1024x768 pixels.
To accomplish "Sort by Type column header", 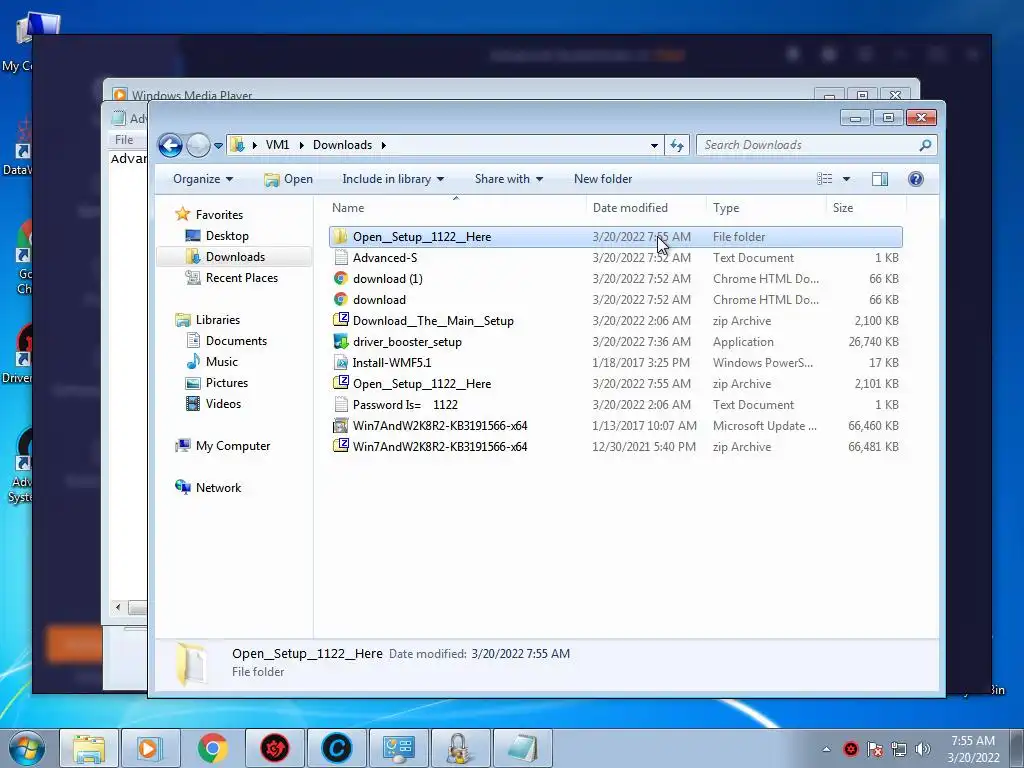I will 726,208.
